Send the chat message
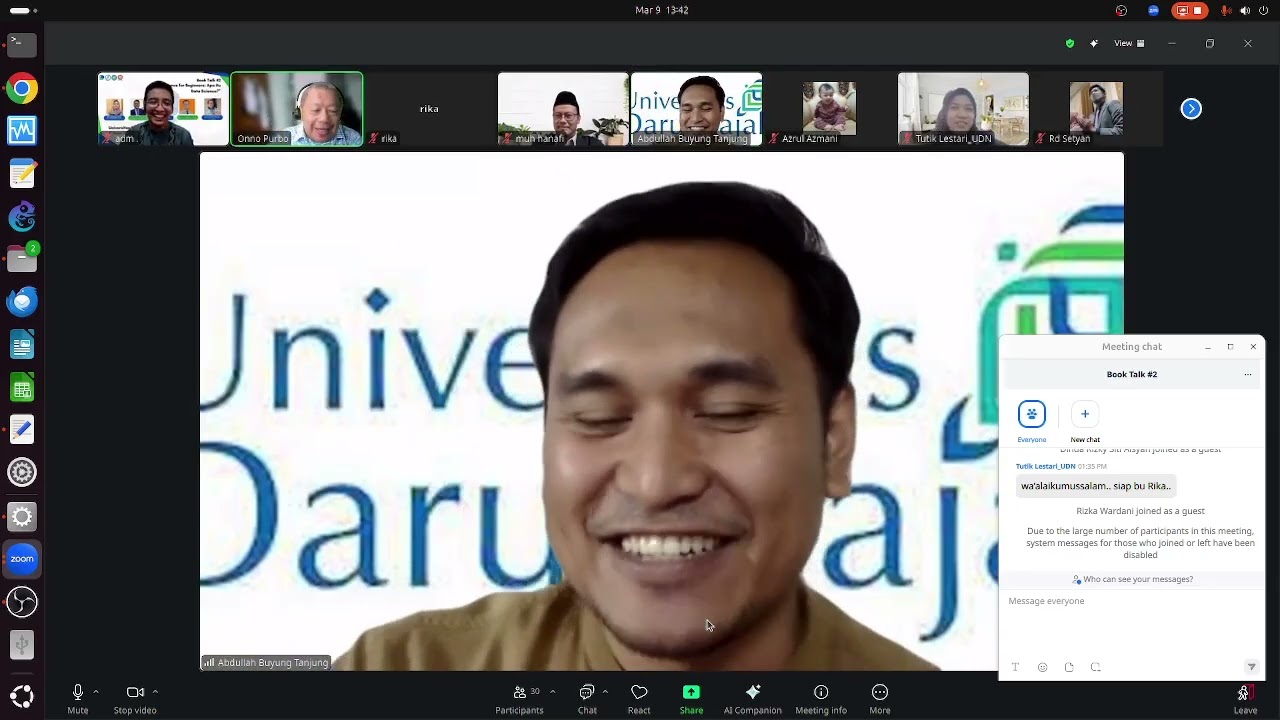Image resolution: width=1280 pixels, height=720 pixels. [1251, 667]
